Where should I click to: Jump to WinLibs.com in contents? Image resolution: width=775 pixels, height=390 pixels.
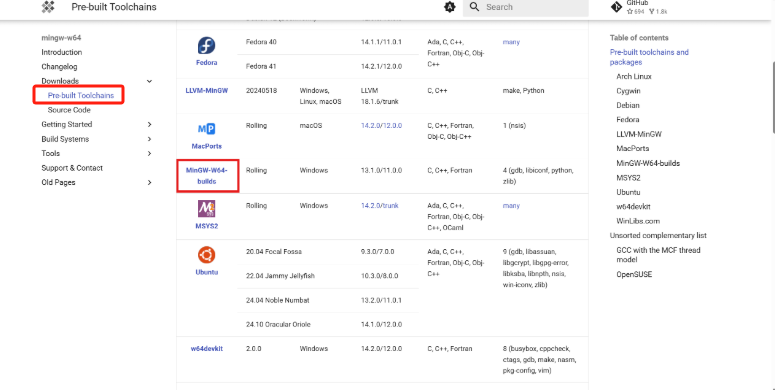(x=638, y=221)
